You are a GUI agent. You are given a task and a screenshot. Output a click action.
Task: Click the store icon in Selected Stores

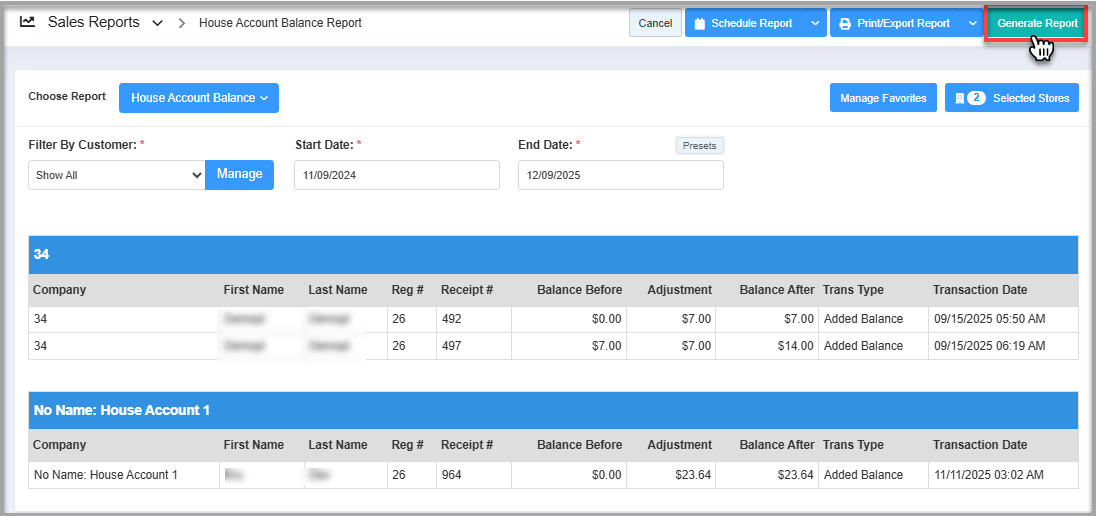[x=959, y=98]
